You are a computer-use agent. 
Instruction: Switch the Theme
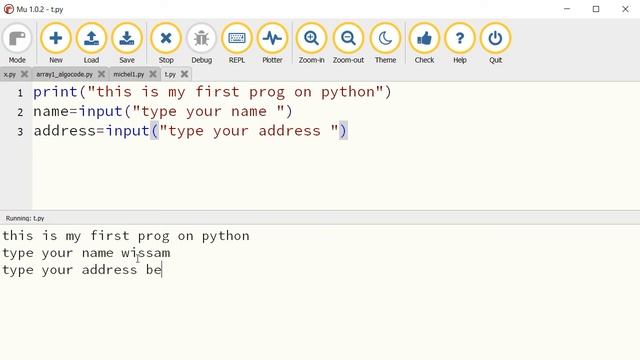(385, 44)
